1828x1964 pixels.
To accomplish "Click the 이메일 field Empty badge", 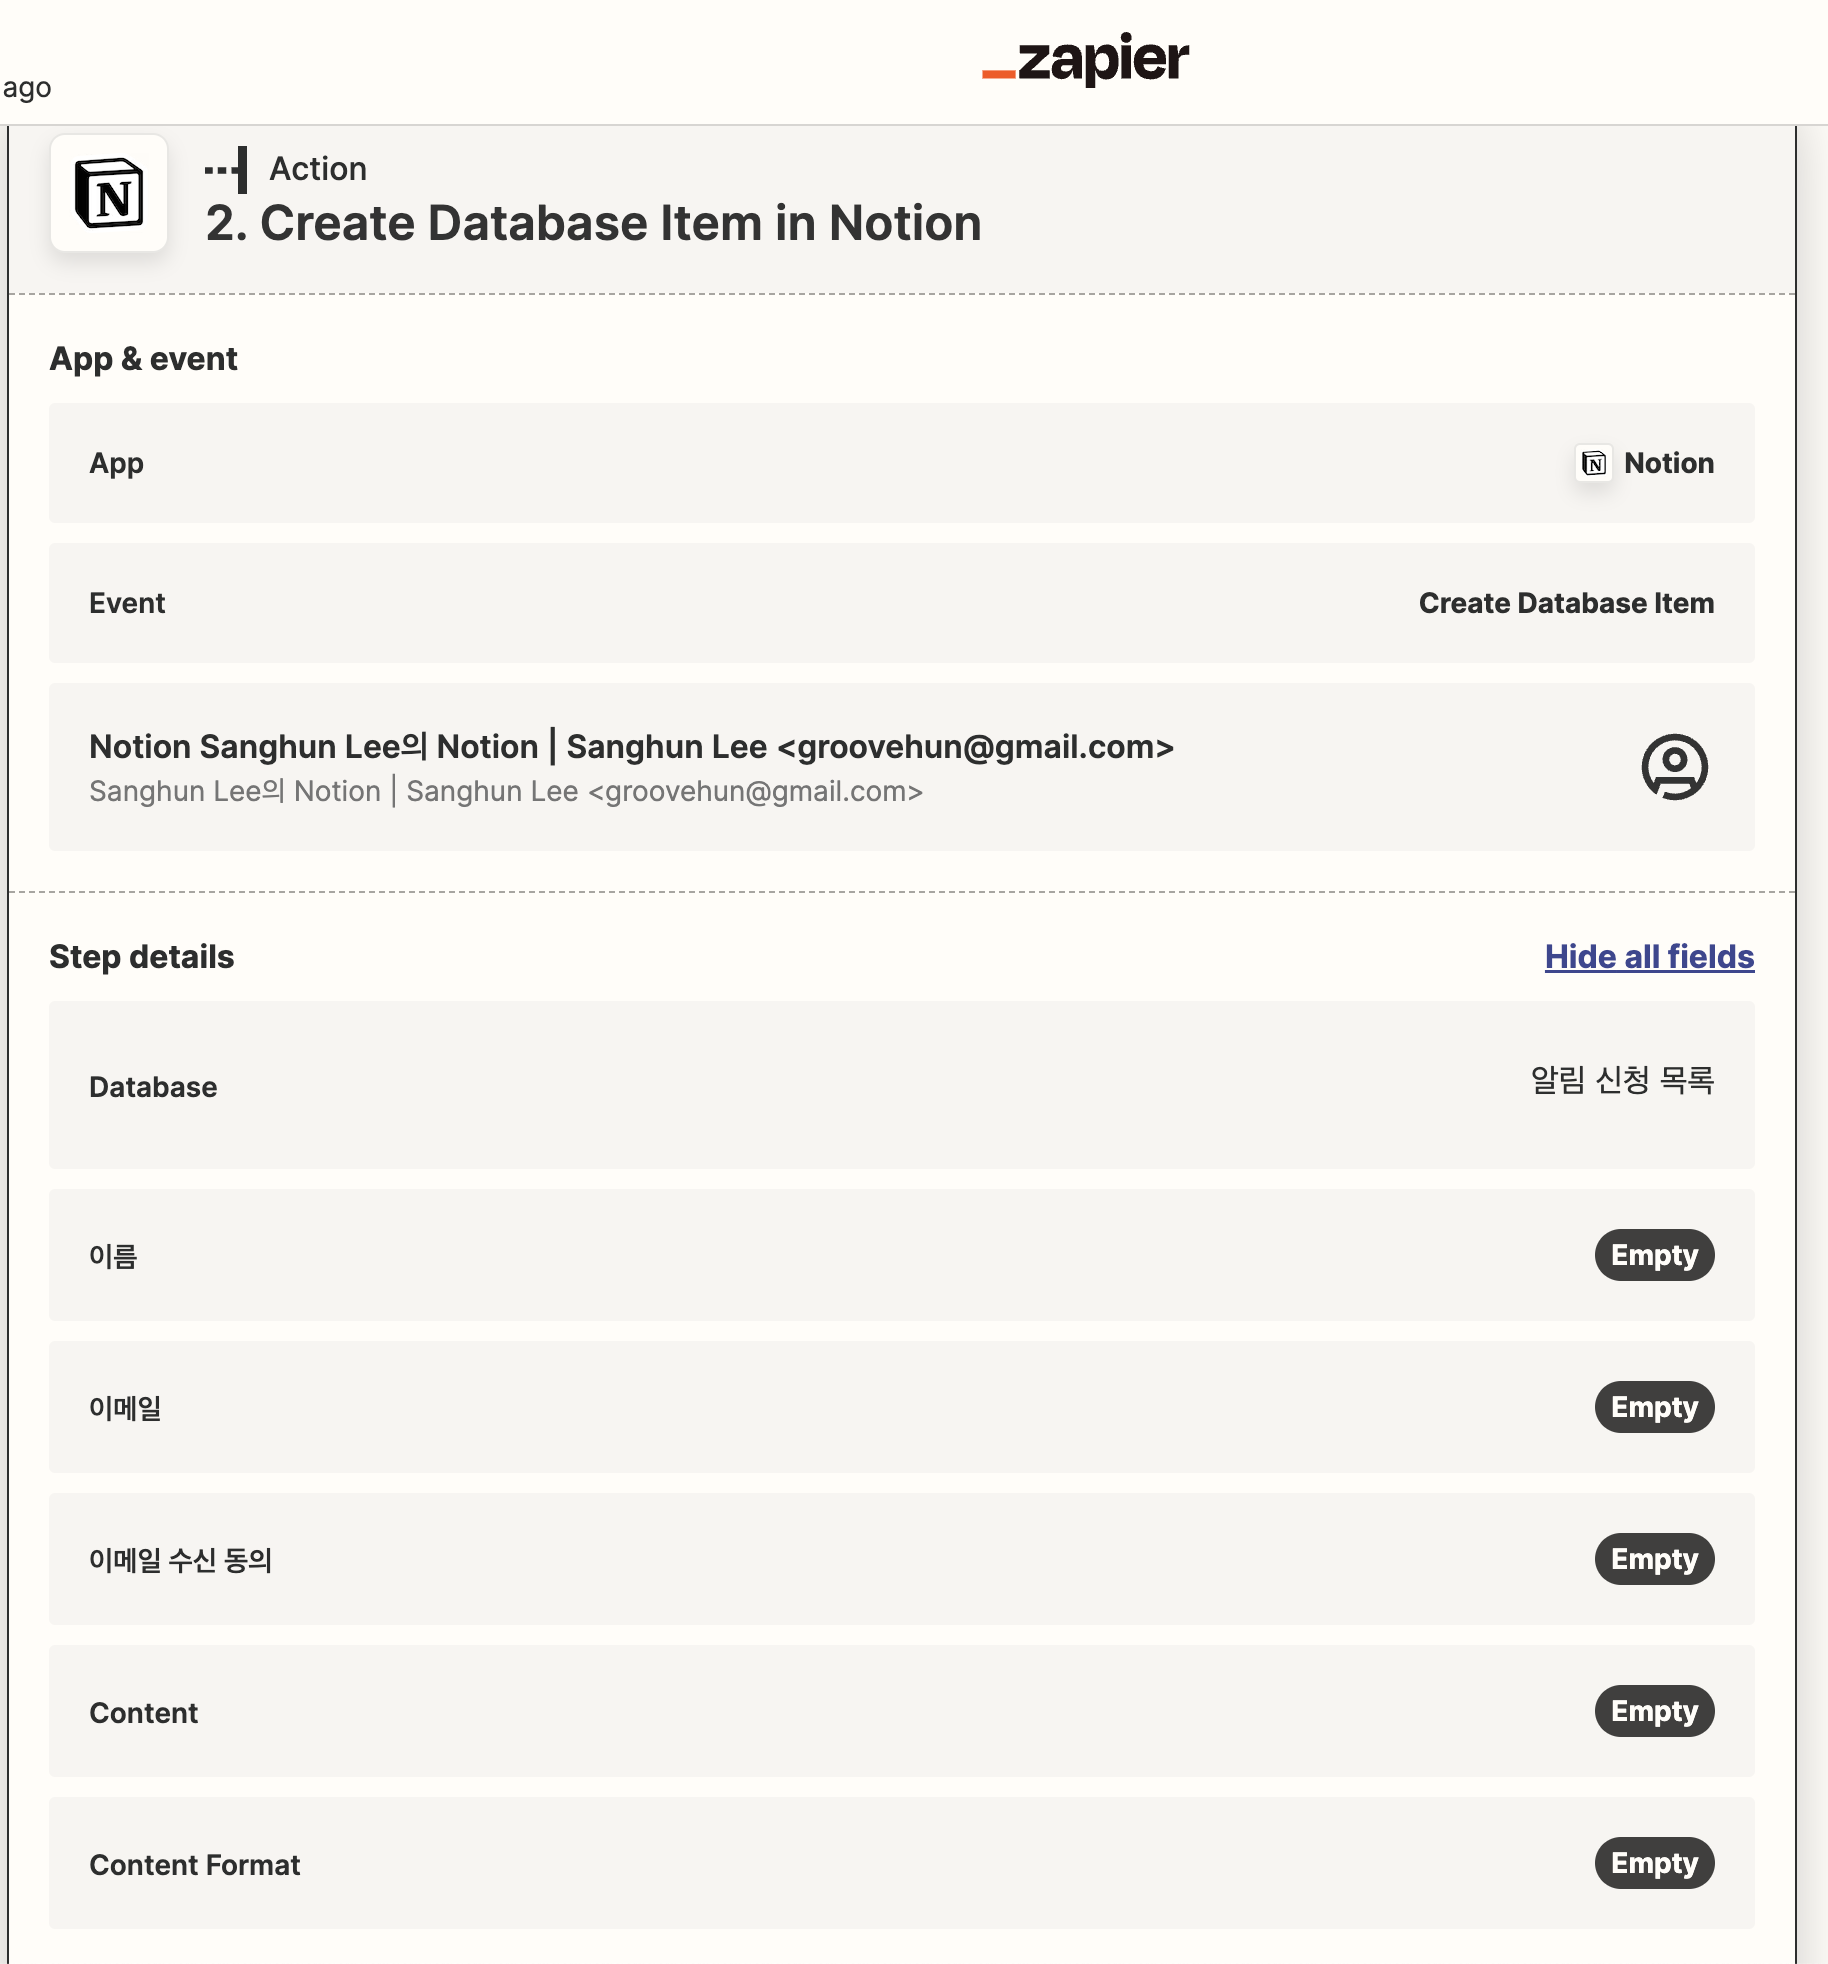I will coord(1654,1407).
